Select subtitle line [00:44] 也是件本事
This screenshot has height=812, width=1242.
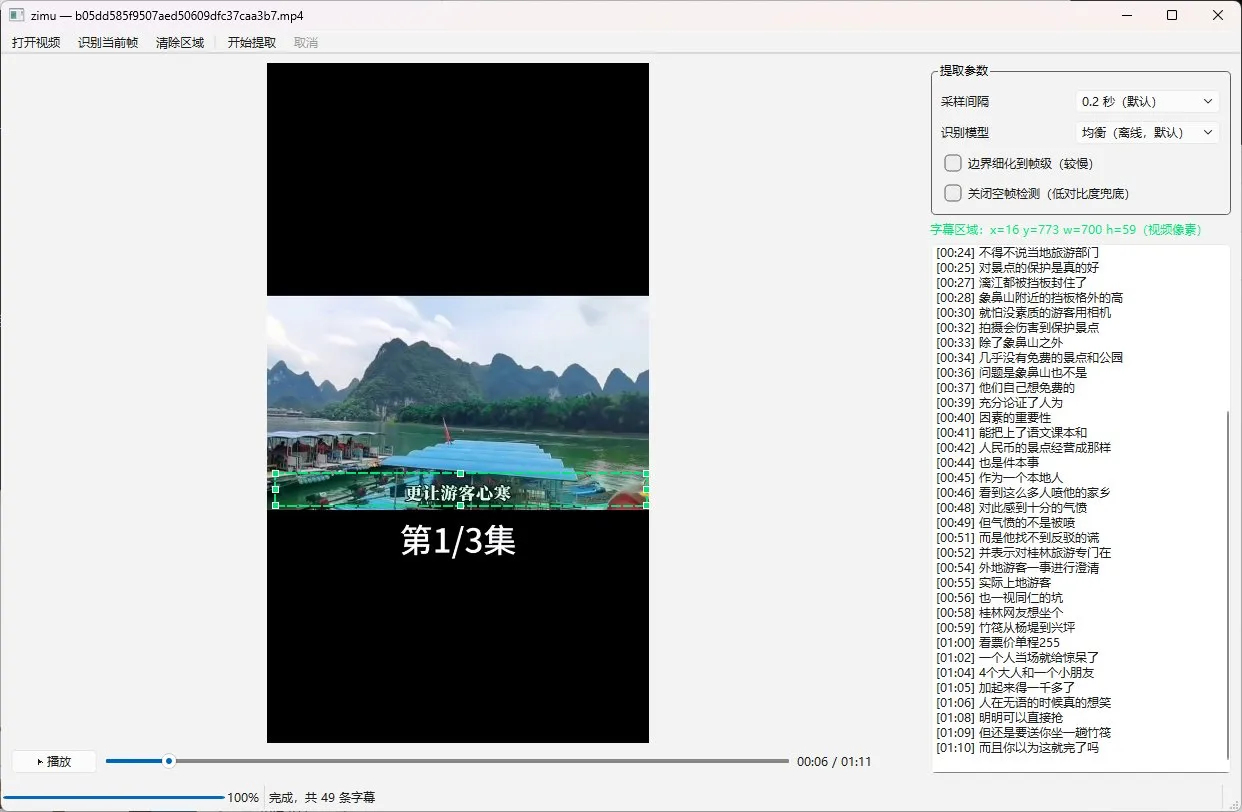(x=987, y=462)
